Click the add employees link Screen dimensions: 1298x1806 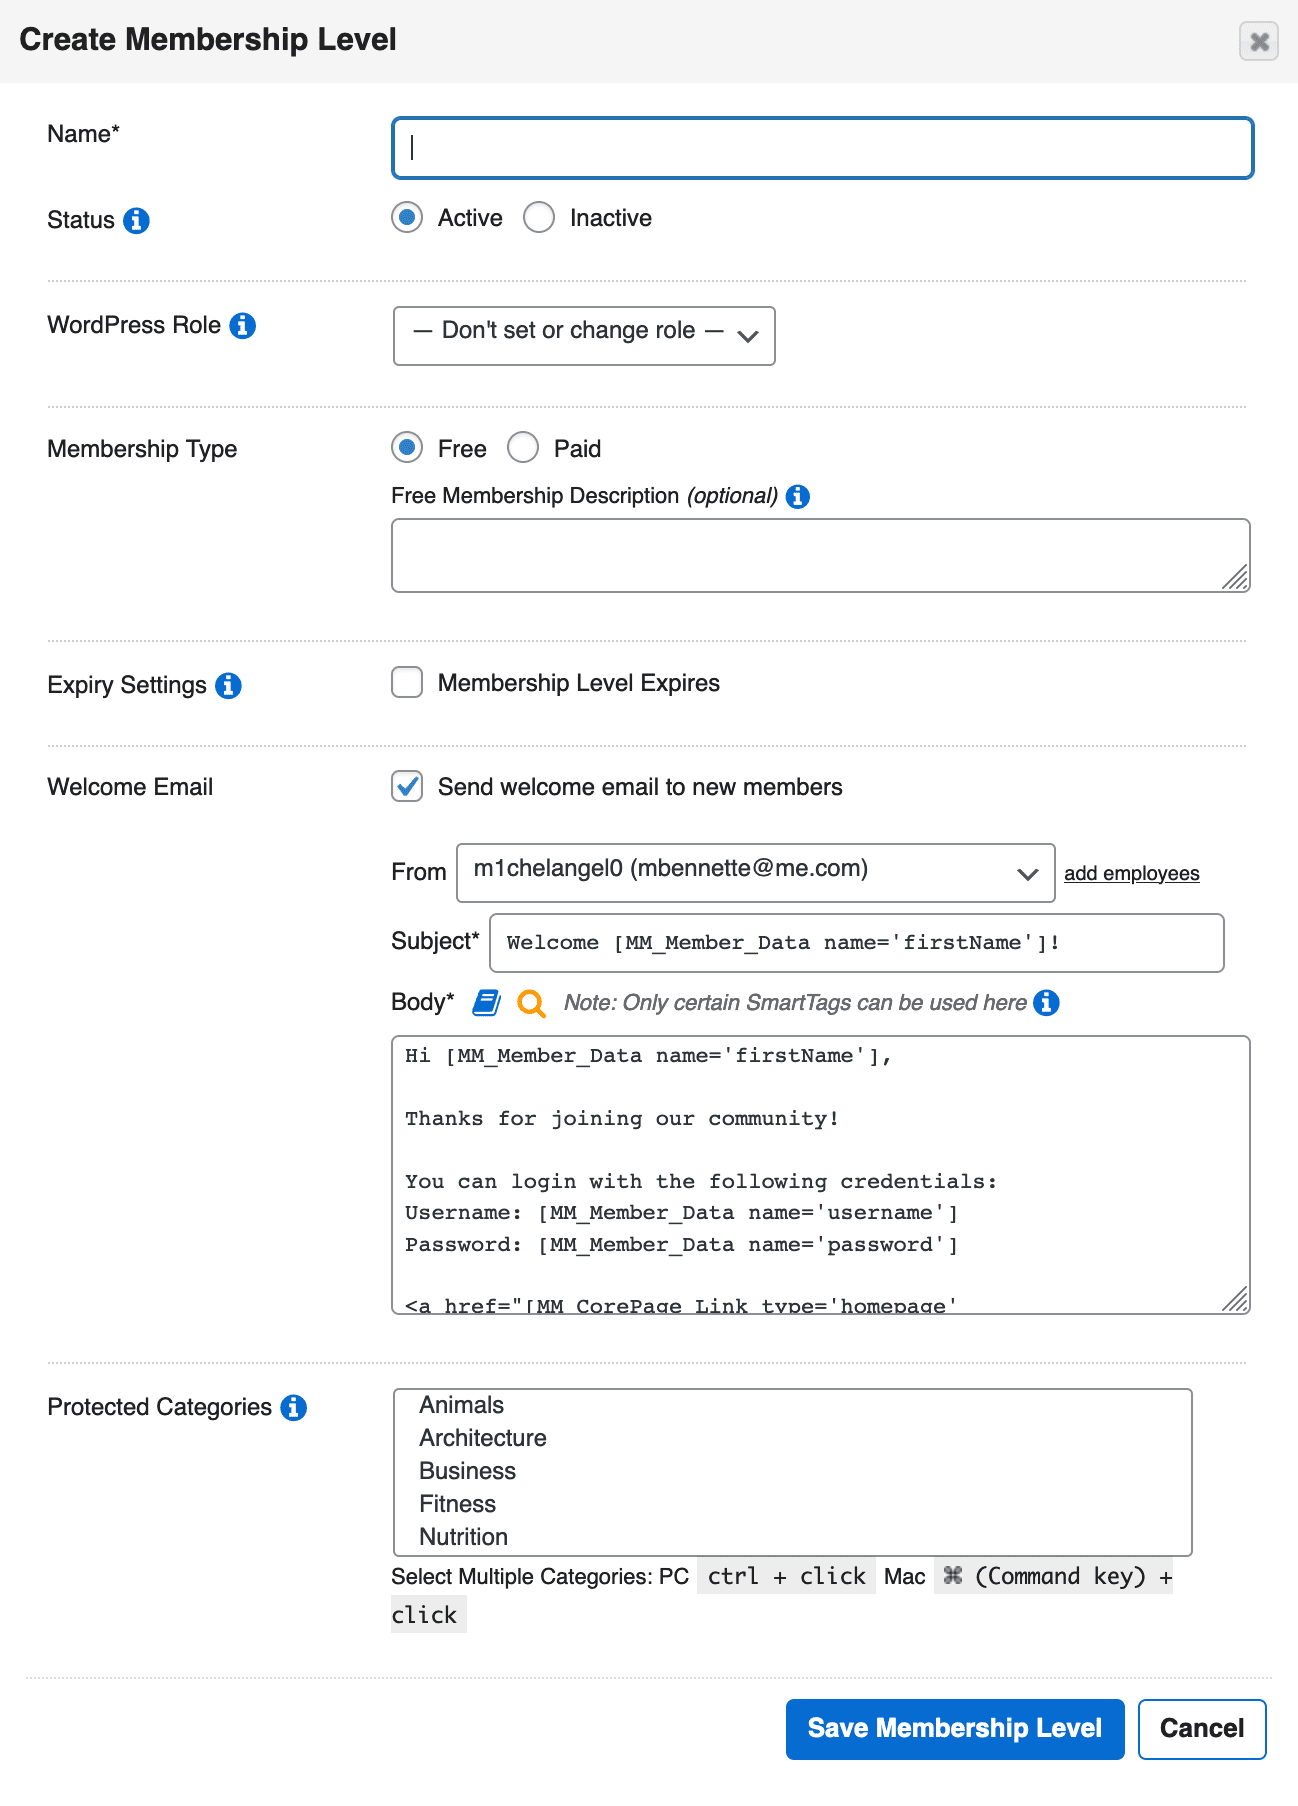click(1131, 873)
